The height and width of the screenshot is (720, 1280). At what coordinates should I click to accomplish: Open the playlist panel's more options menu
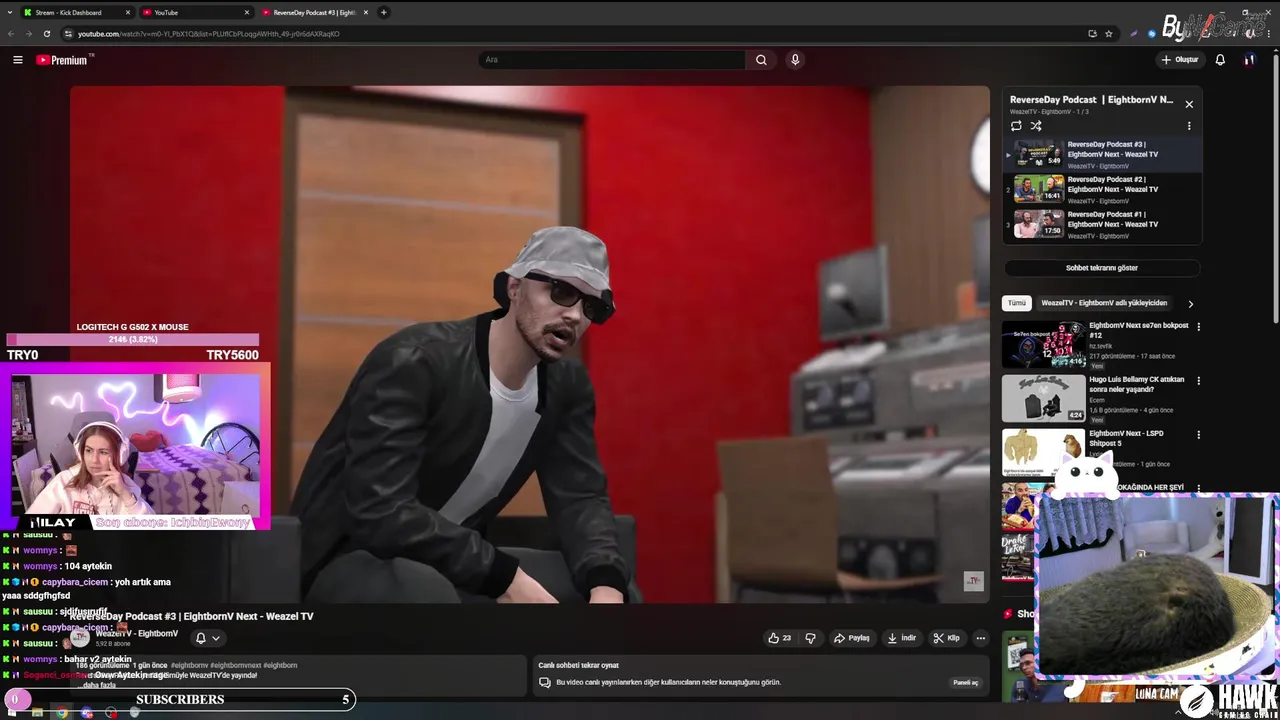click(1189, 126)
